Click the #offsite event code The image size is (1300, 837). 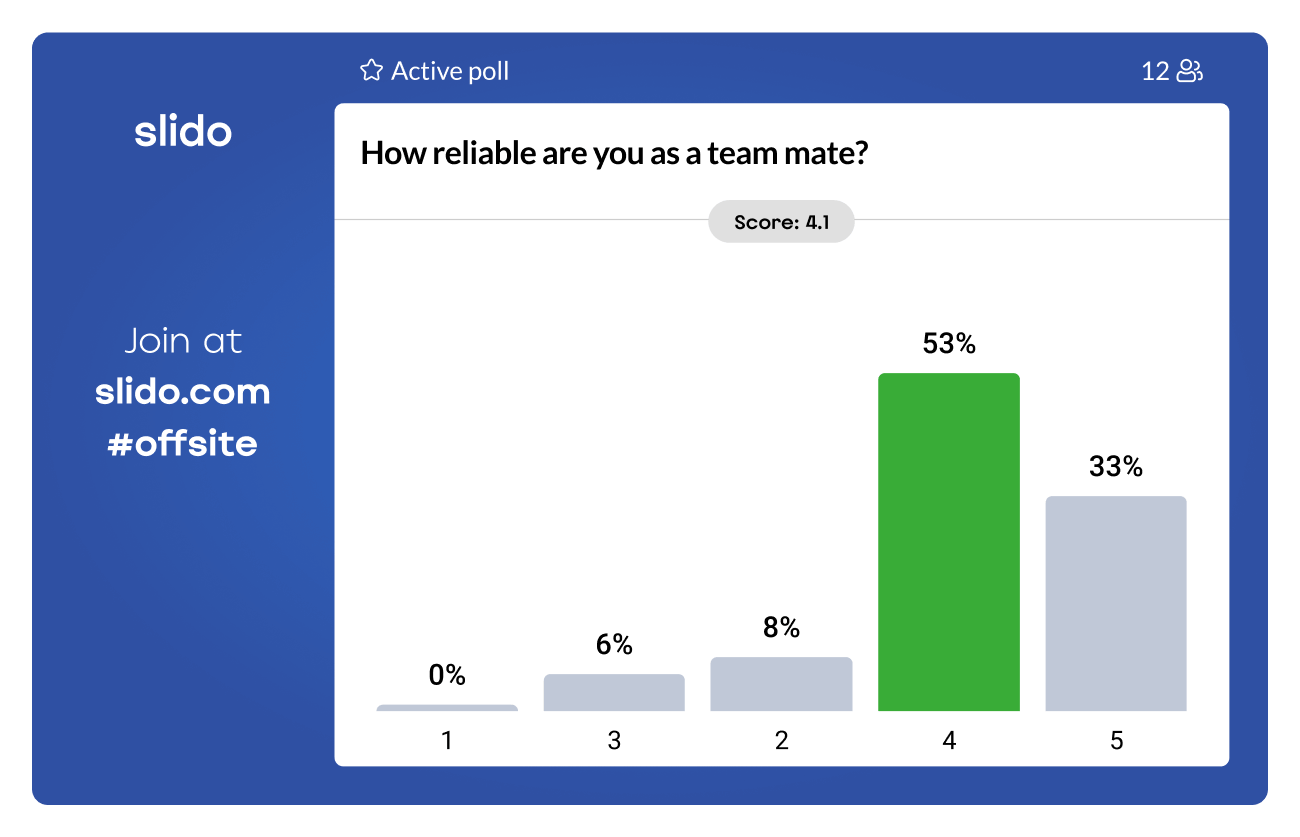point(183,442)
